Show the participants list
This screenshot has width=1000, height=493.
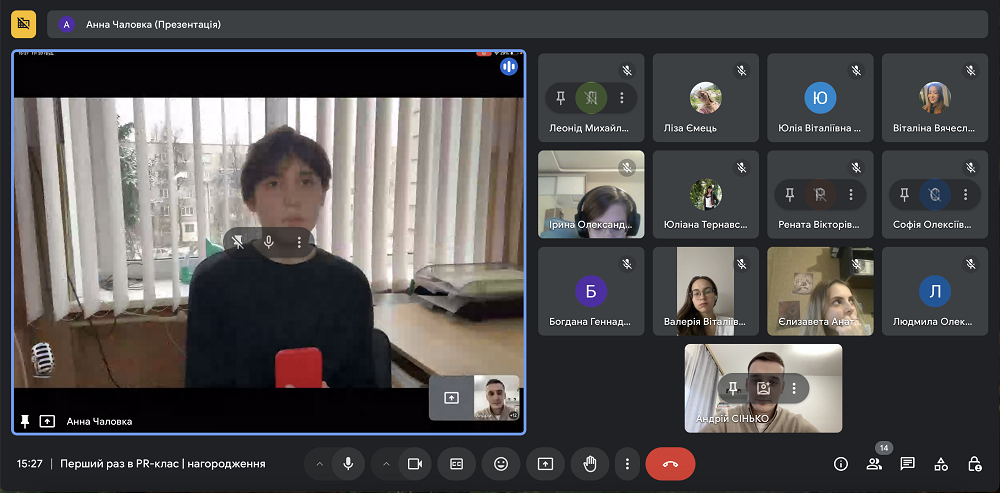pyautogui.click(x=874, y=464)
